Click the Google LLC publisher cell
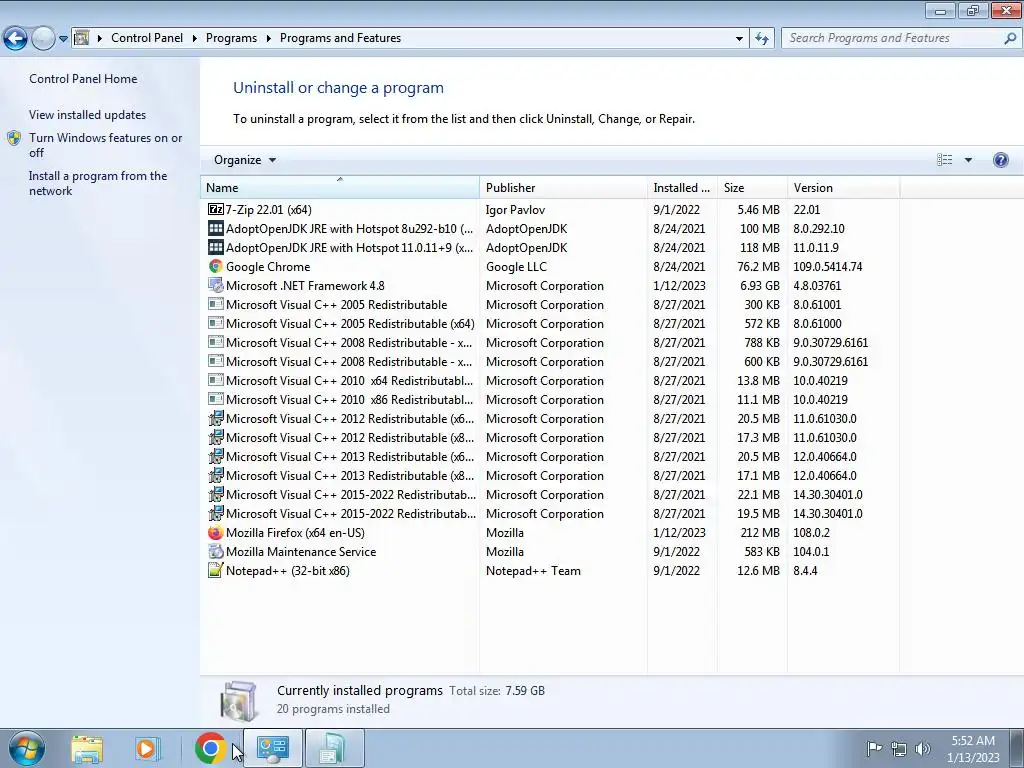Viewport: 1024px width, 768px height. [x=516, y=266]
